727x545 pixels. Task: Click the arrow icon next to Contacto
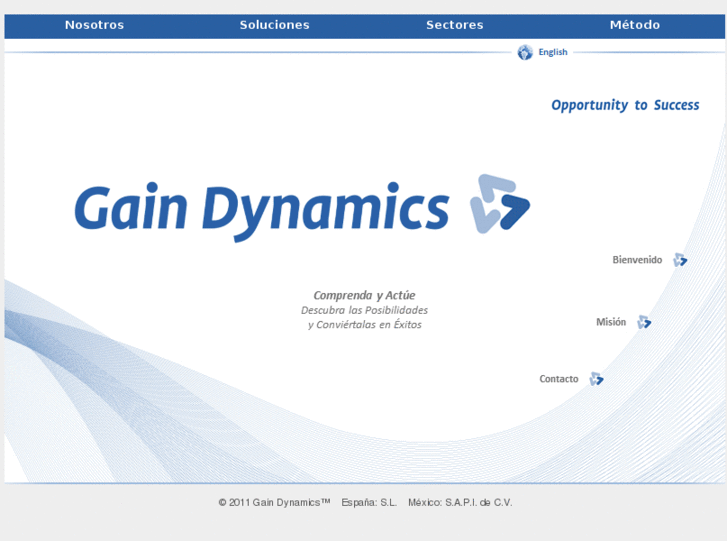pos(596,379)
